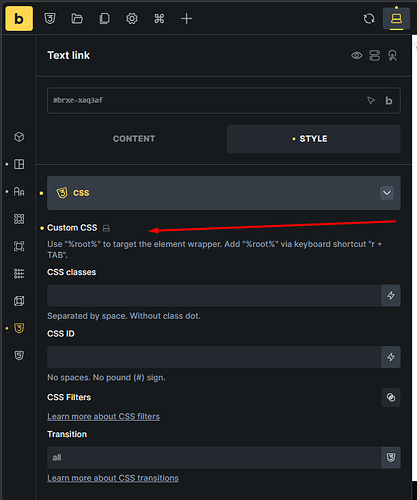
Task: Open Learn more about CSS transitions link
Action: (x=113, y=478)
